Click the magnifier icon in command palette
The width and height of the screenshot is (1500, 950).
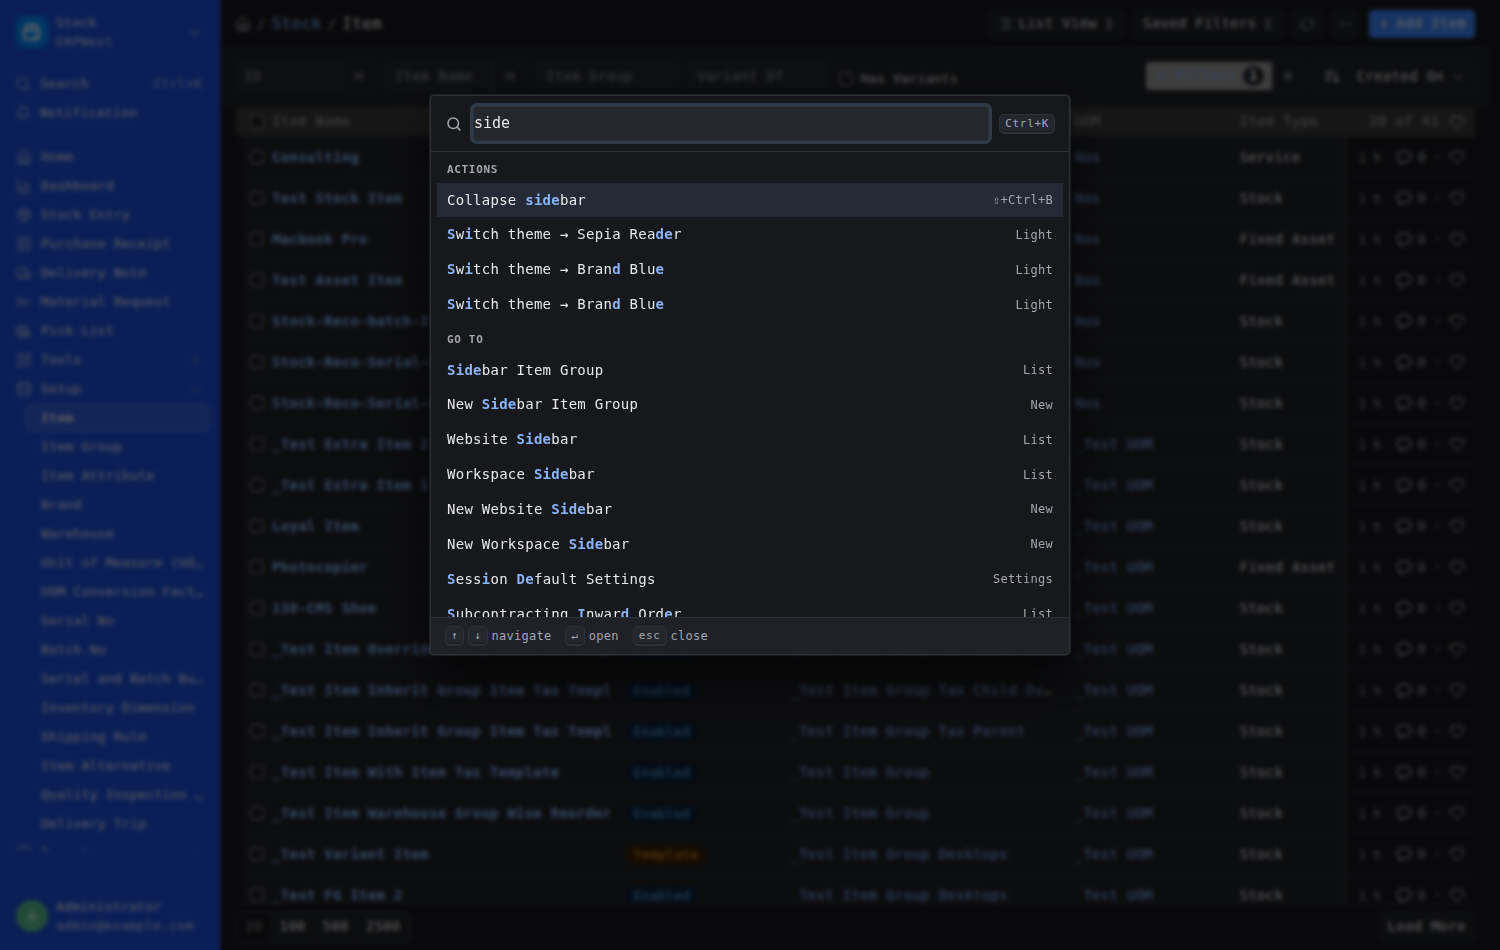click(454, 124)
